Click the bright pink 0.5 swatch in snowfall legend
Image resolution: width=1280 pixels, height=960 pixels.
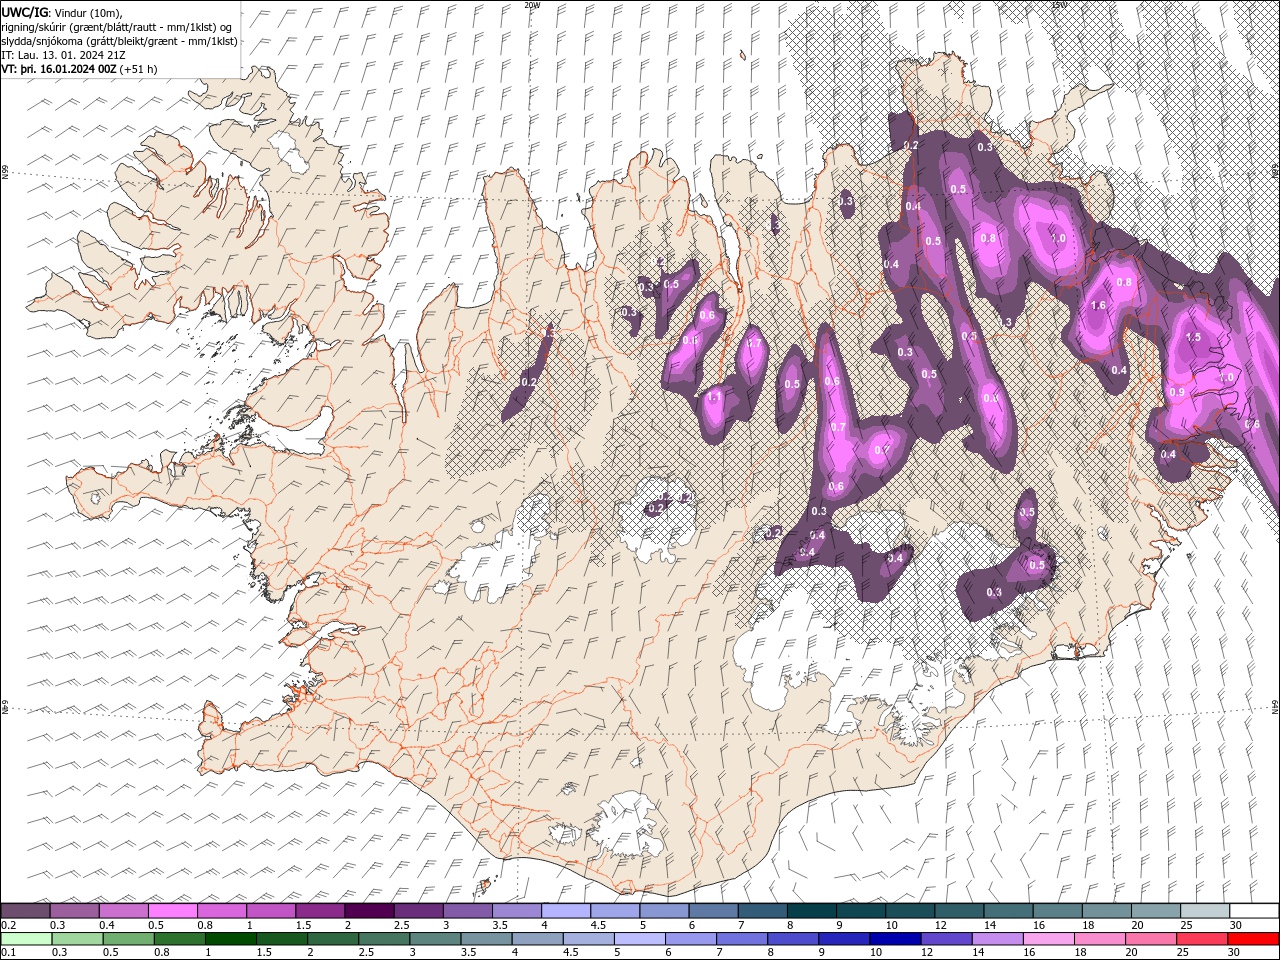click(173, 911)
